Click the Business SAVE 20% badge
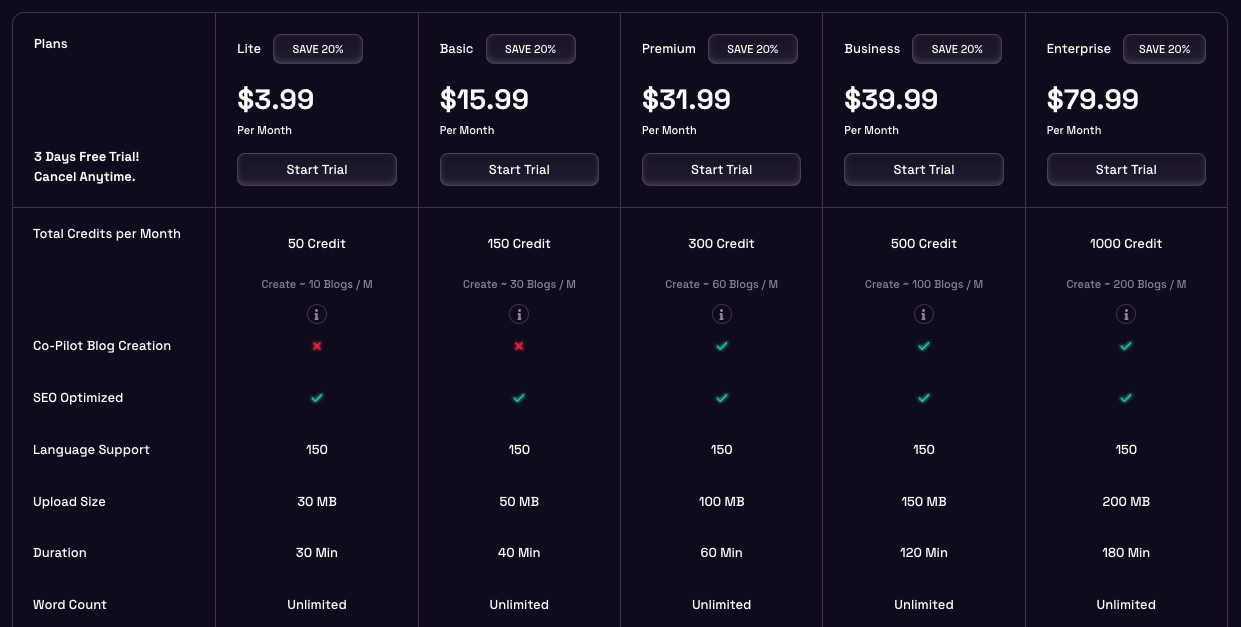The height and width of the screenshot is (627, 1241). click(957, 49)
